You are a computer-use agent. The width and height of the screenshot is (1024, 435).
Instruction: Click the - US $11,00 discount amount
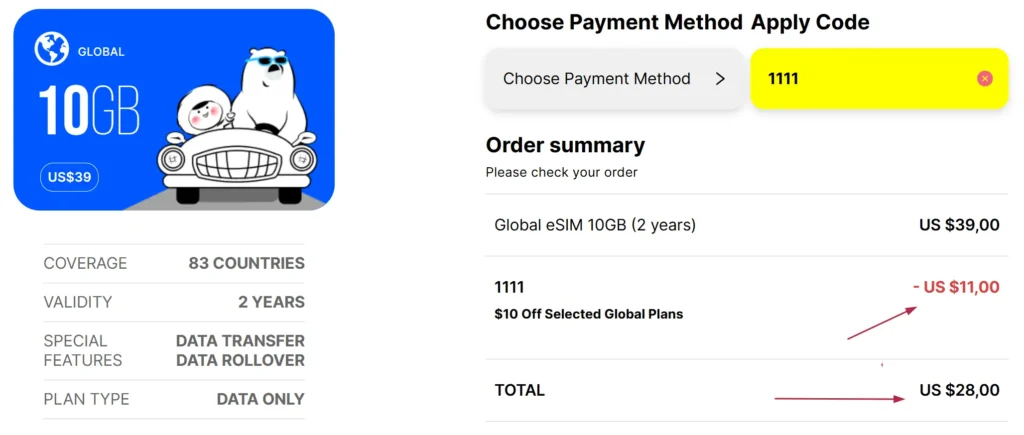click(956, 287)
